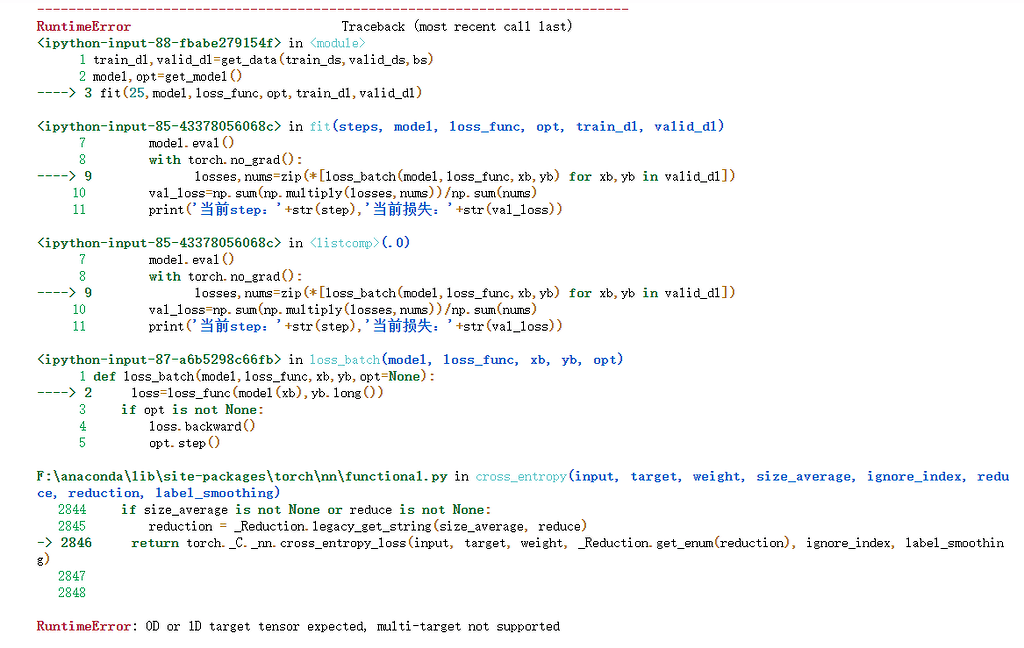Viewport: 1024px width, 648px height.
Task: Click line 2845 with _Reduction.legacy_get_string
Action: click(x=367, y=526)
